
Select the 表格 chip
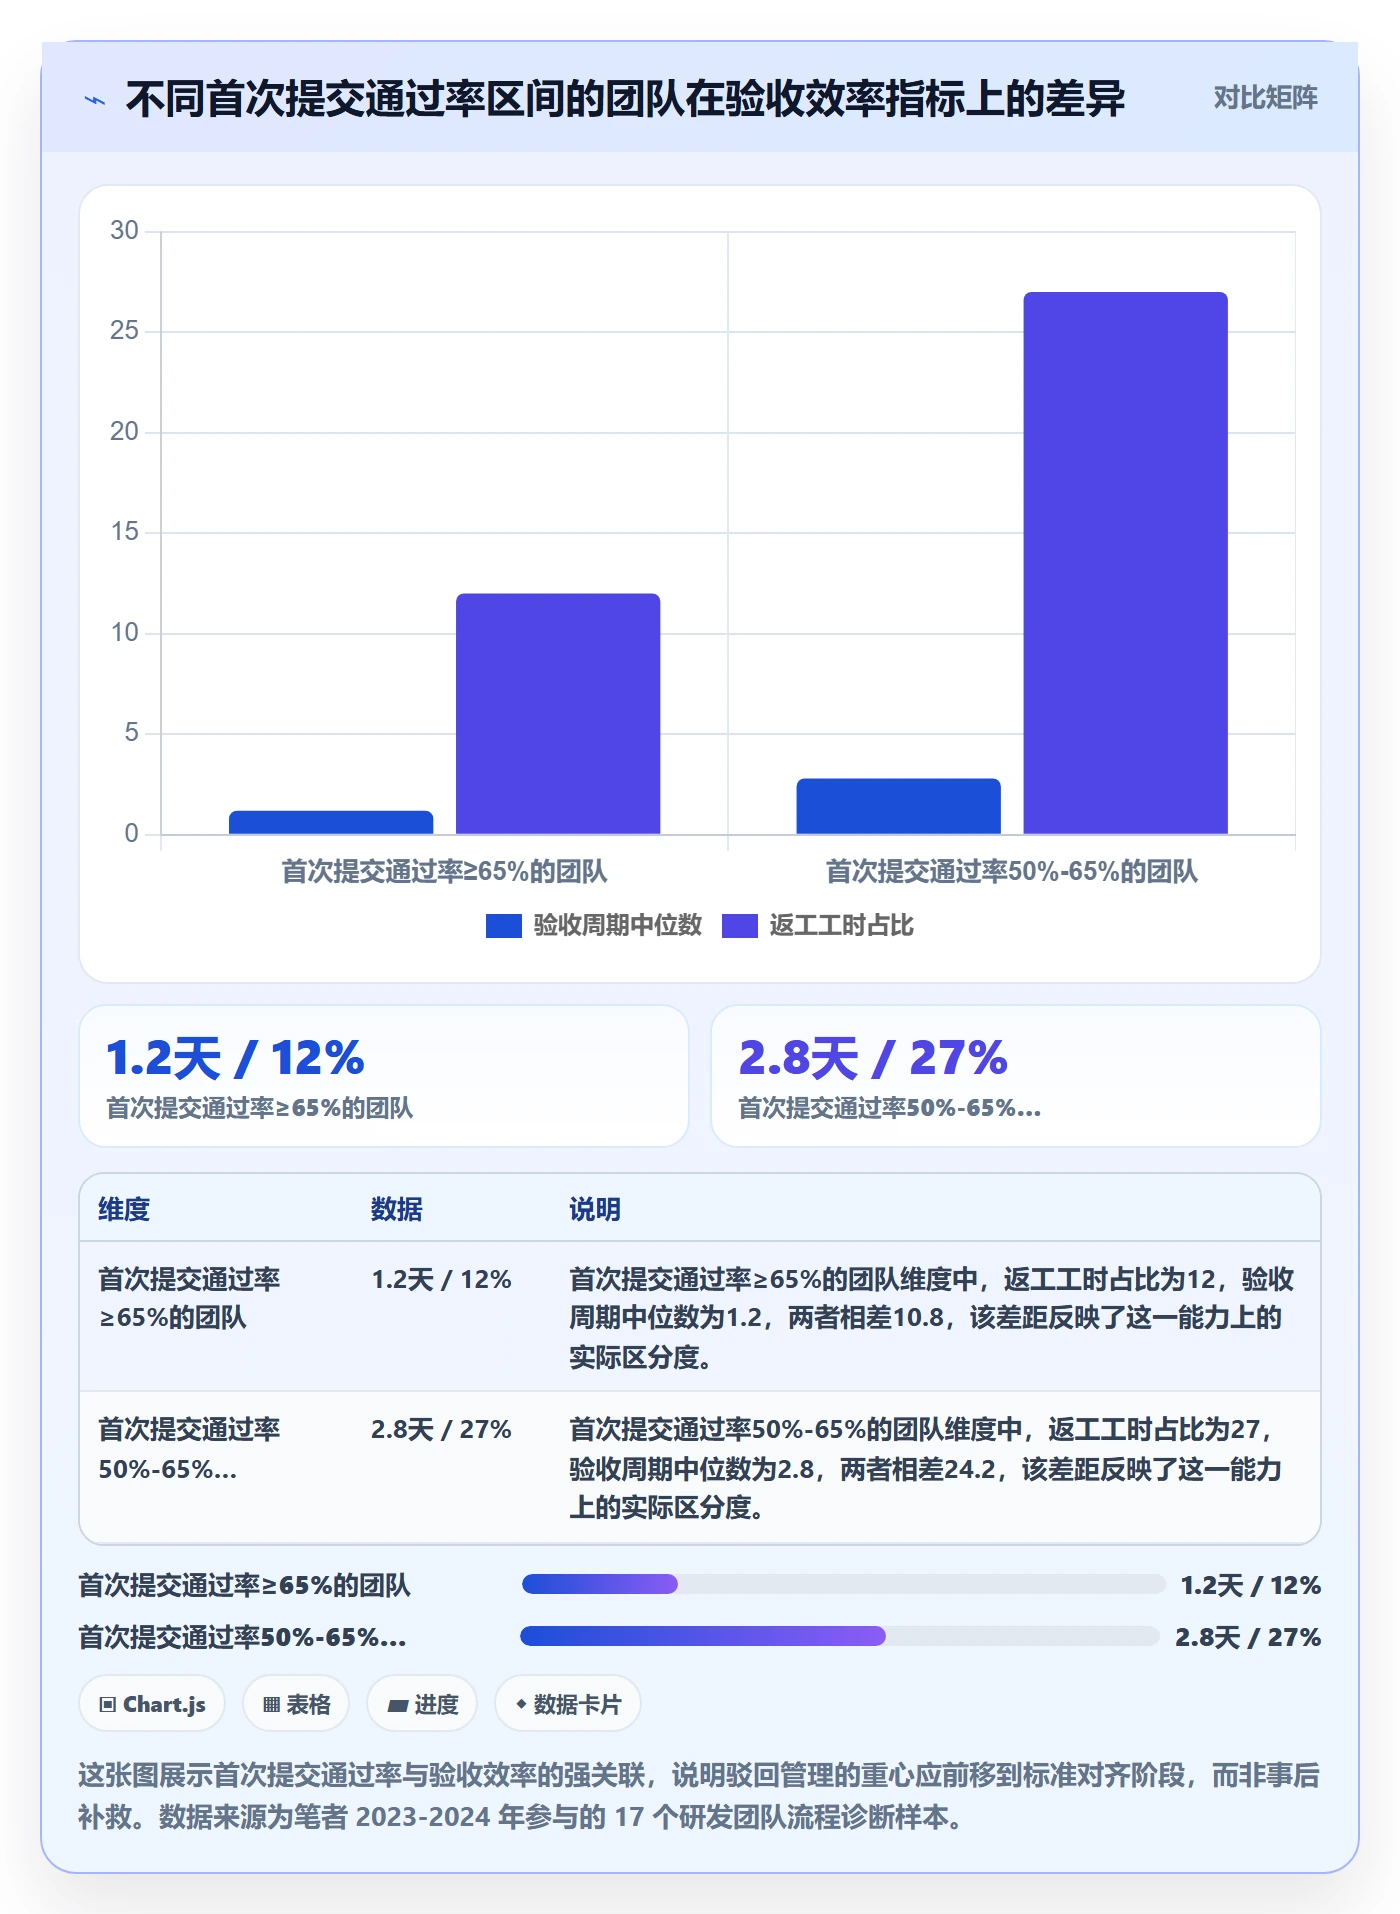pyautogui.click(x=296, y=1704)
